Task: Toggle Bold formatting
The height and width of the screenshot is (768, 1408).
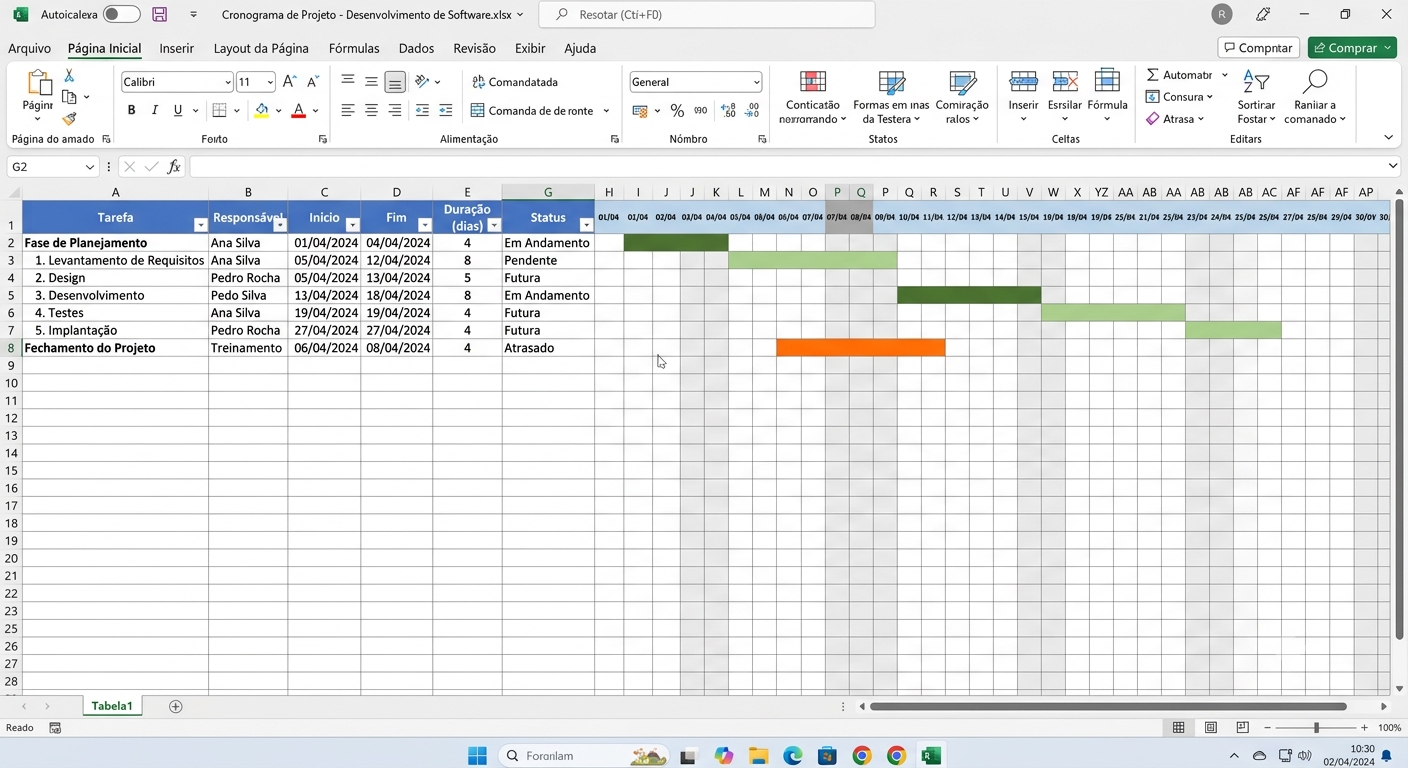Action: [131, 111]
